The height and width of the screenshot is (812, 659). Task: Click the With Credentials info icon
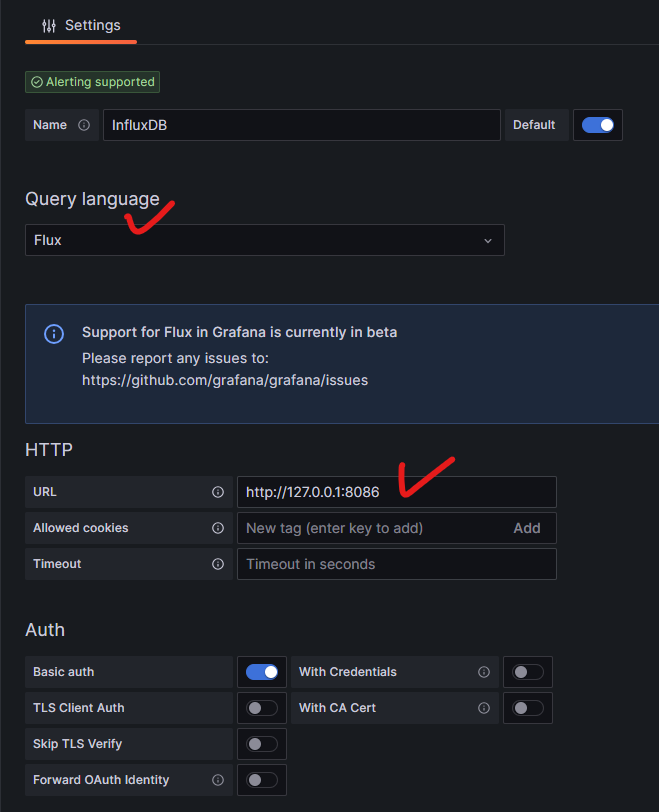click(x=484, y=672)
